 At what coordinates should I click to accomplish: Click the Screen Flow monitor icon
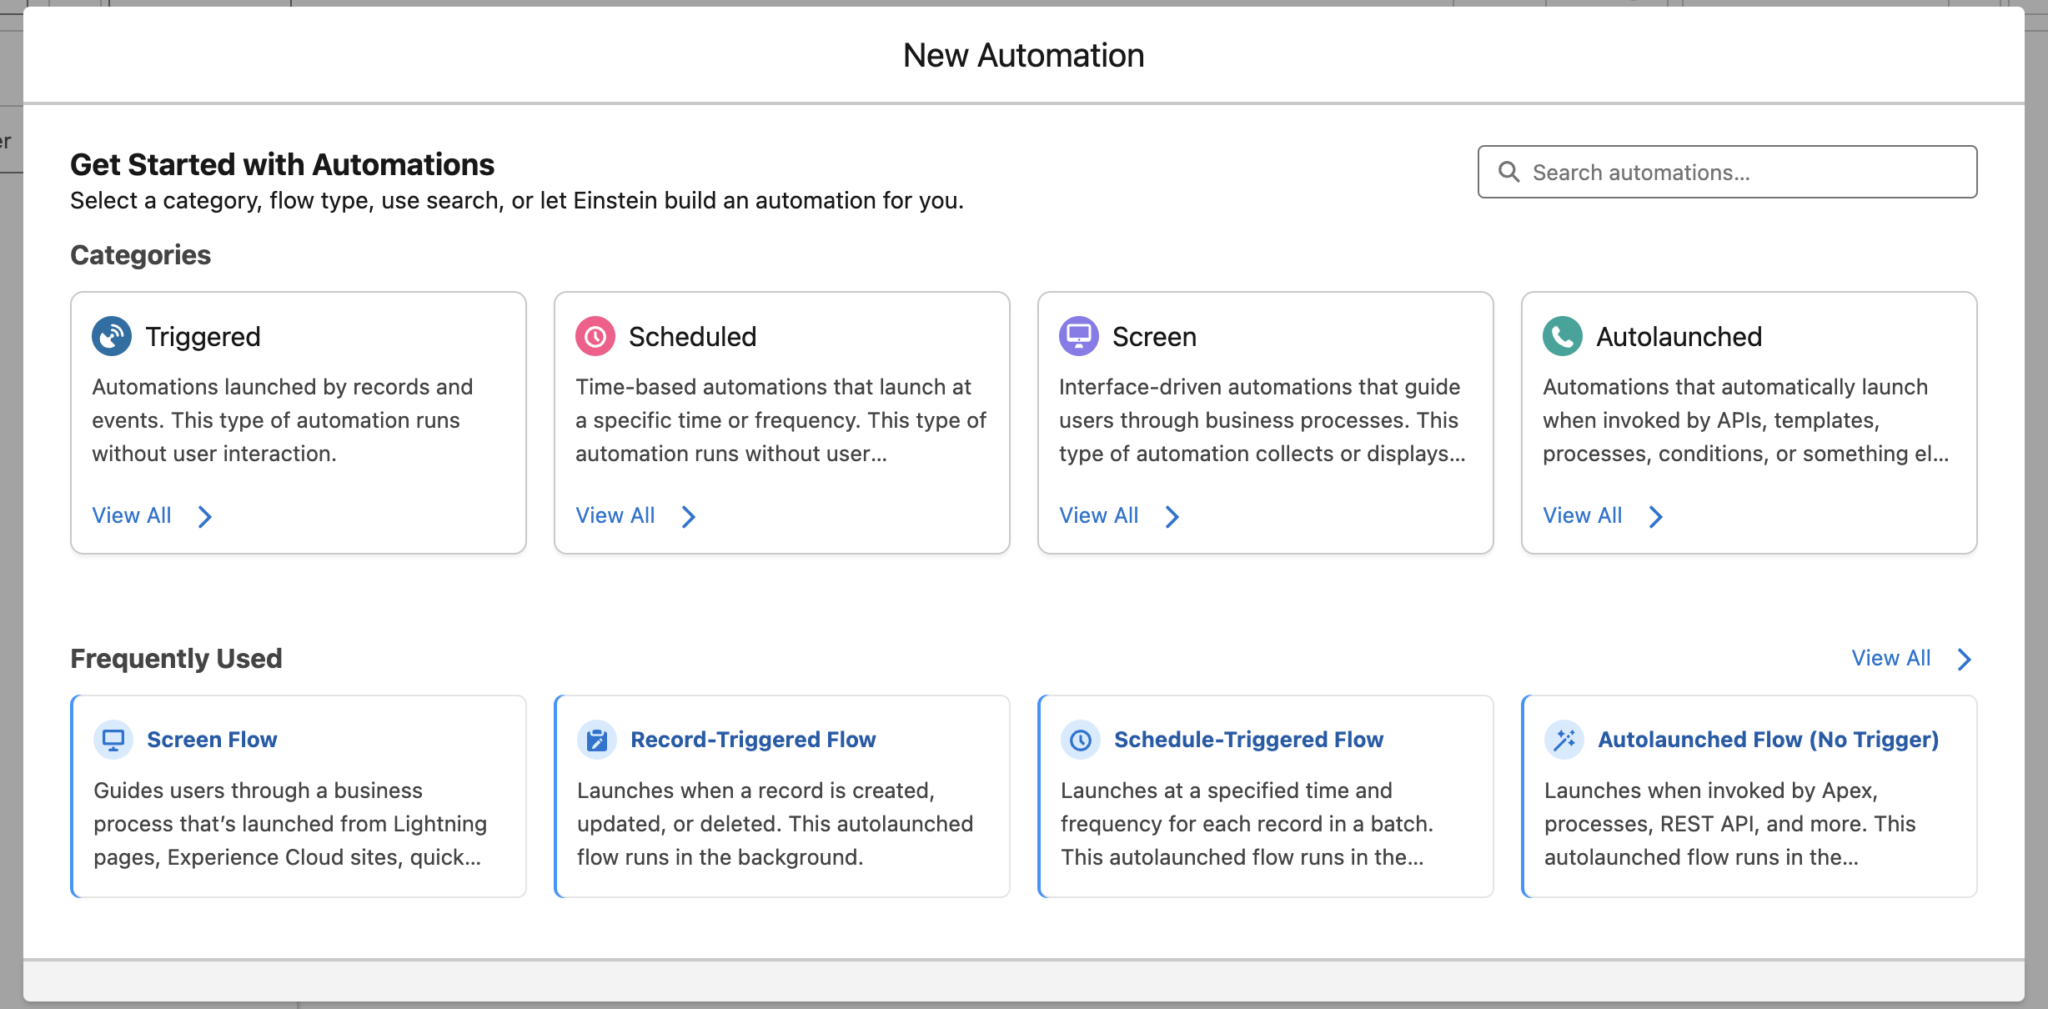113,740
